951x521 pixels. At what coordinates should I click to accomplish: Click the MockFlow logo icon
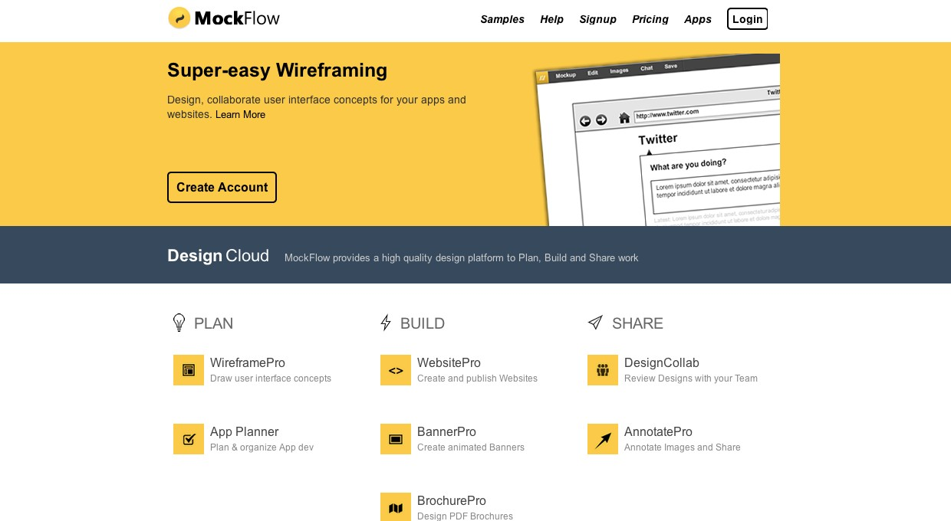pyautogui.click(x=179, y=18)
